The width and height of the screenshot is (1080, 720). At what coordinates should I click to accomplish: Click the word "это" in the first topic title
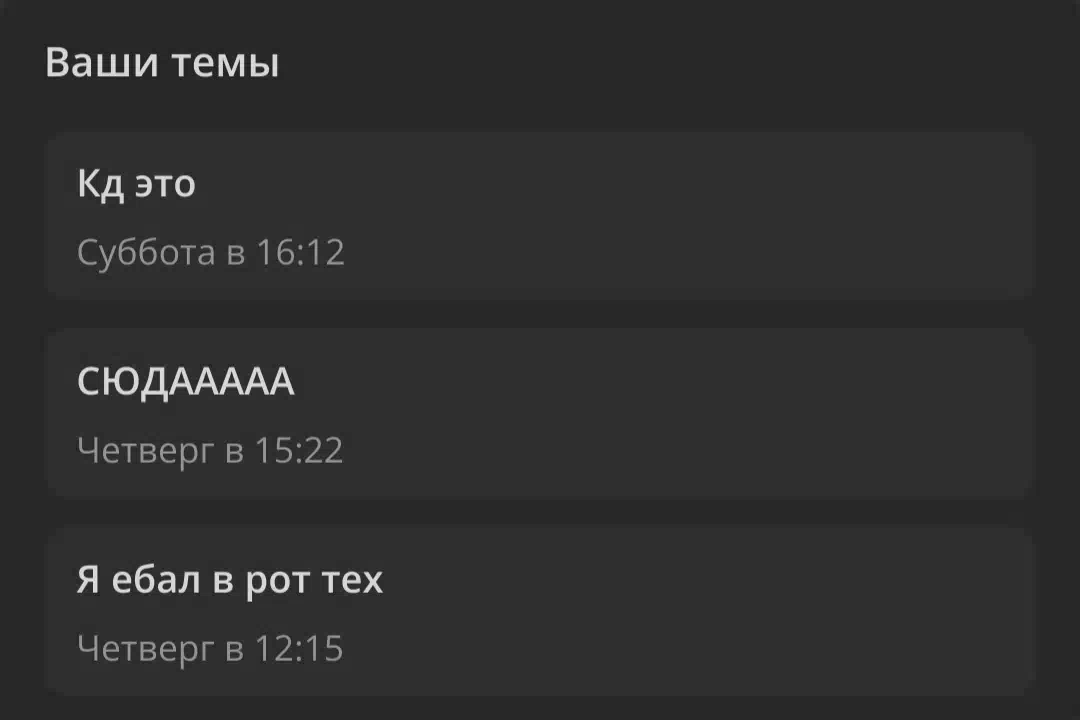click(165, 184)
